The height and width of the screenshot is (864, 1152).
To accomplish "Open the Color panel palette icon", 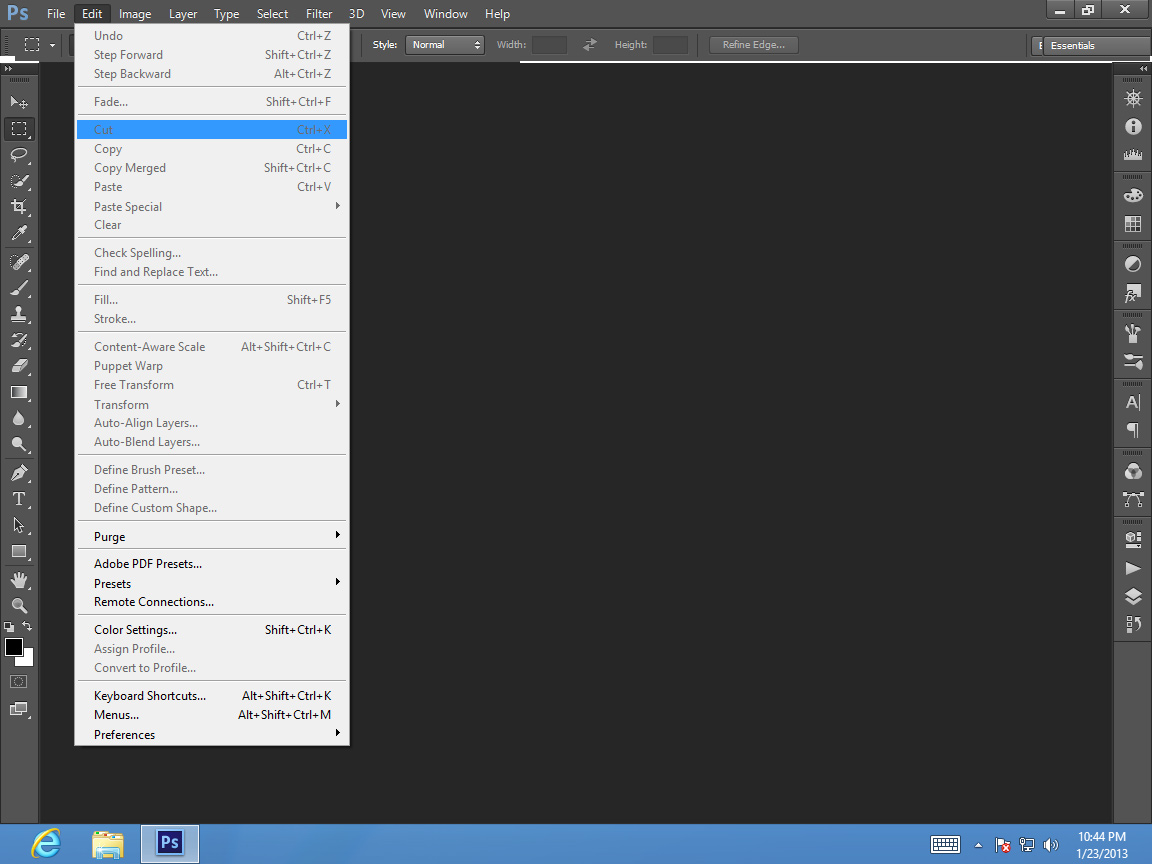I will 1133,195.
